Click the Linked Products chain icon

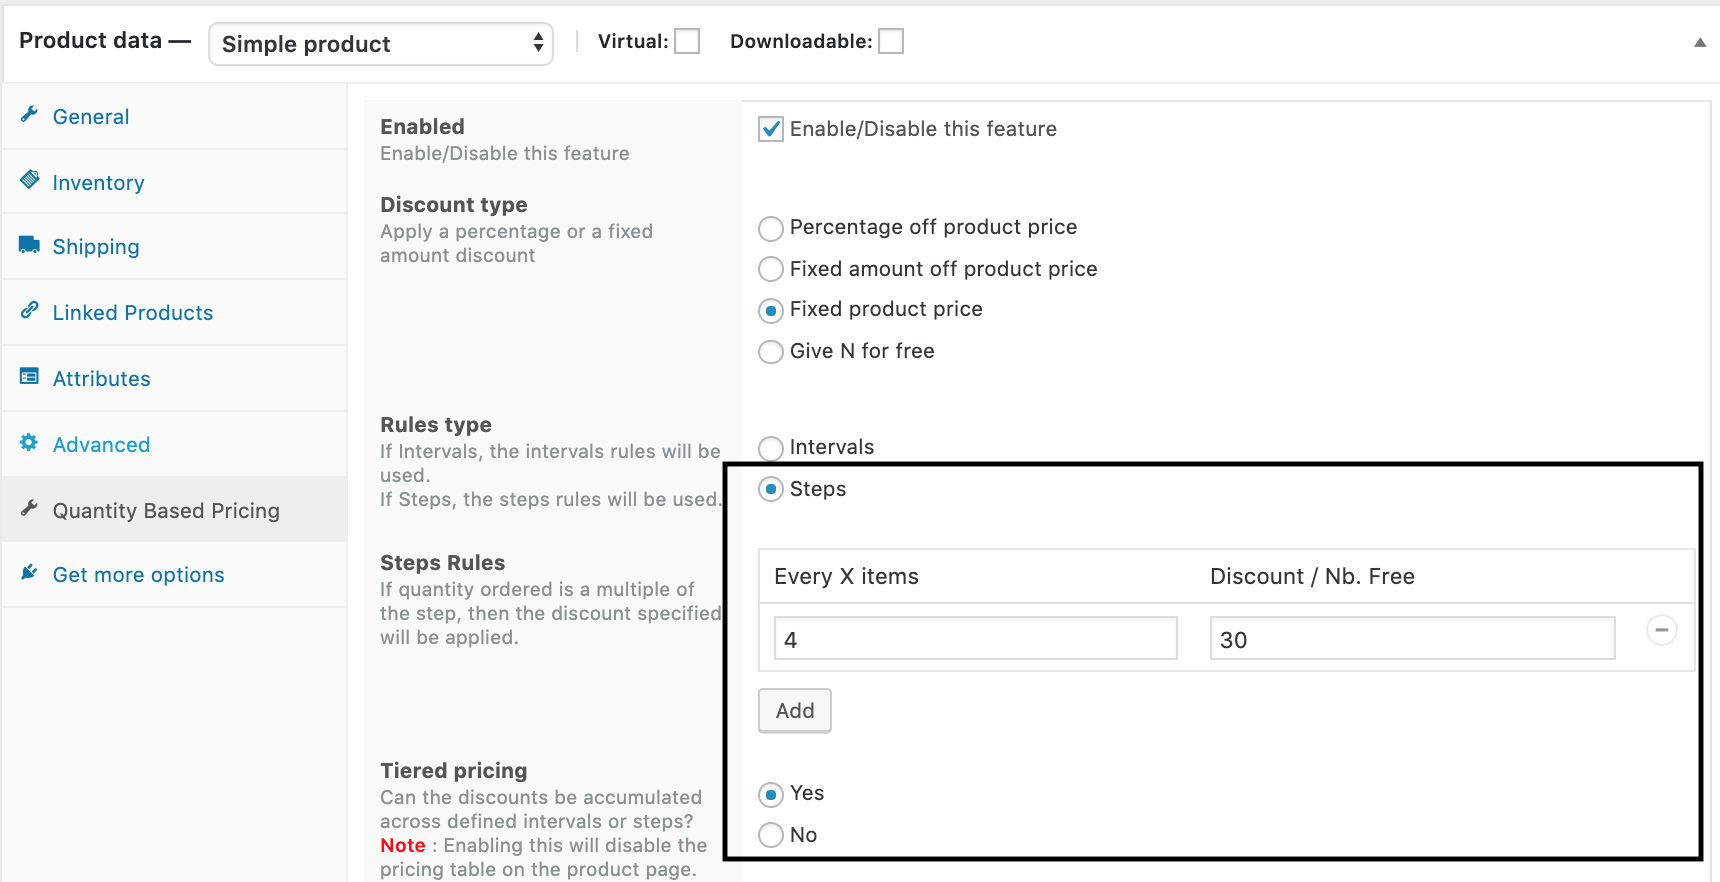[x=29, y=311]
